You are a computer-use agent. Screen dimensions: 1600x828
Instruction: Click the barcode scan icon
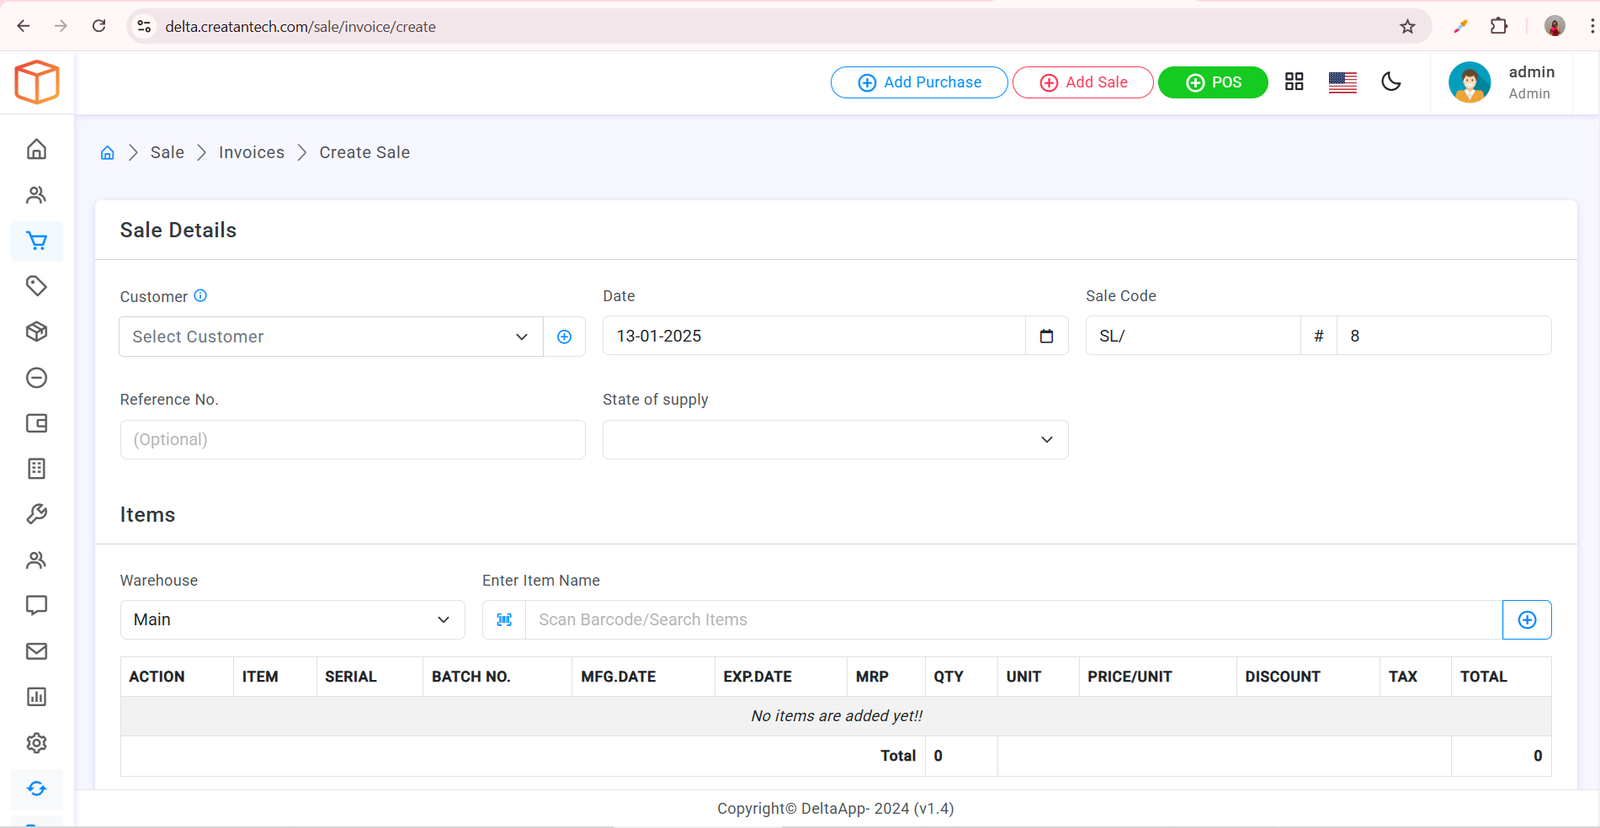[504, 620]
